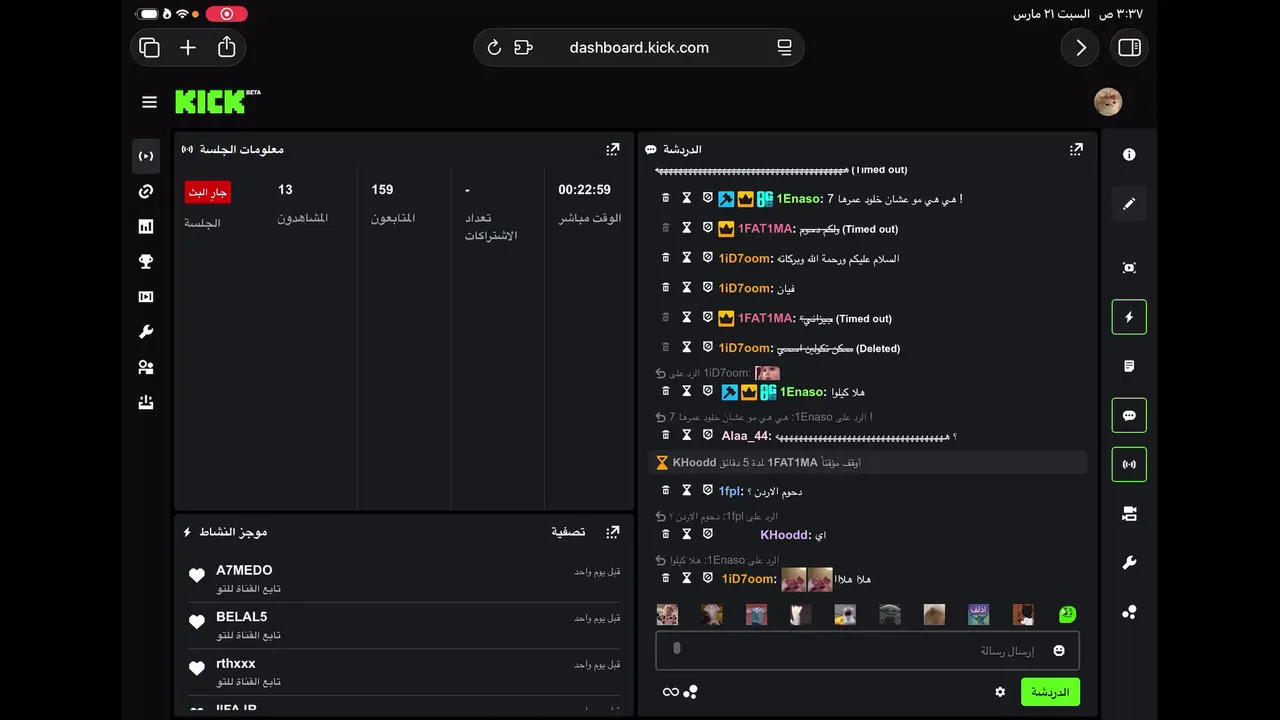Click the dashboard.kick.com address bar
Viewport: 1280px width, 720px height.
pyautogui.click(x=639, y=47)
